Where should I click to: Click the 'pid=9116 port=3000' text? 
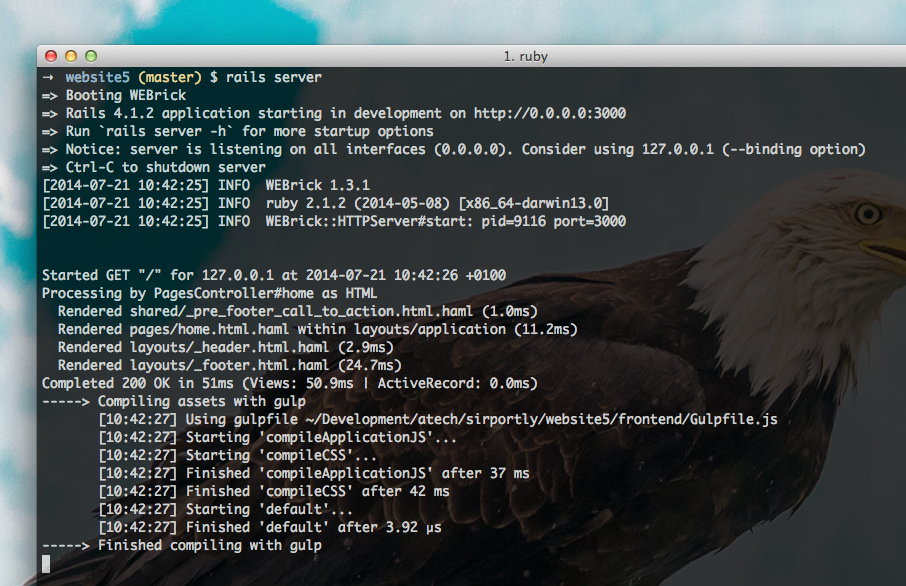(554, 221)
